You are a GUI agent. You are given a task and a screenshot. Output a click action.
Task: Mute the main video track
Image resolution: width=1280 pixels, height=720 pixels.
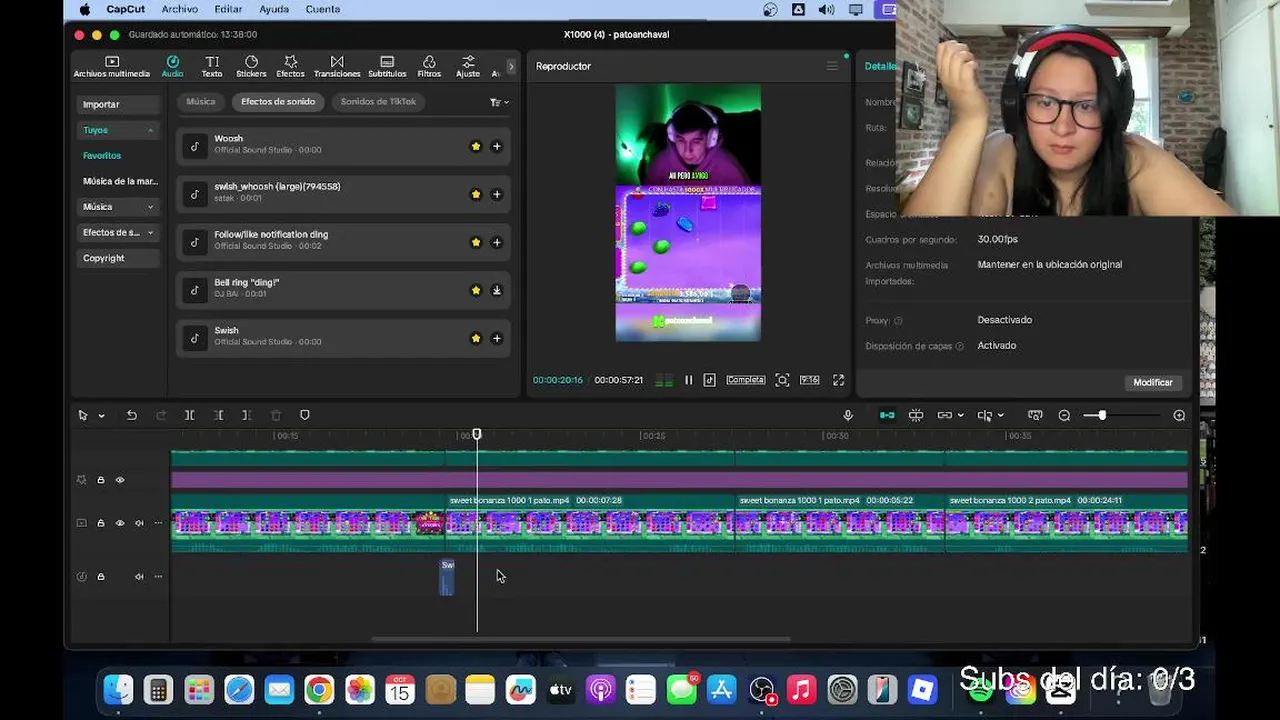coord(139,523)
